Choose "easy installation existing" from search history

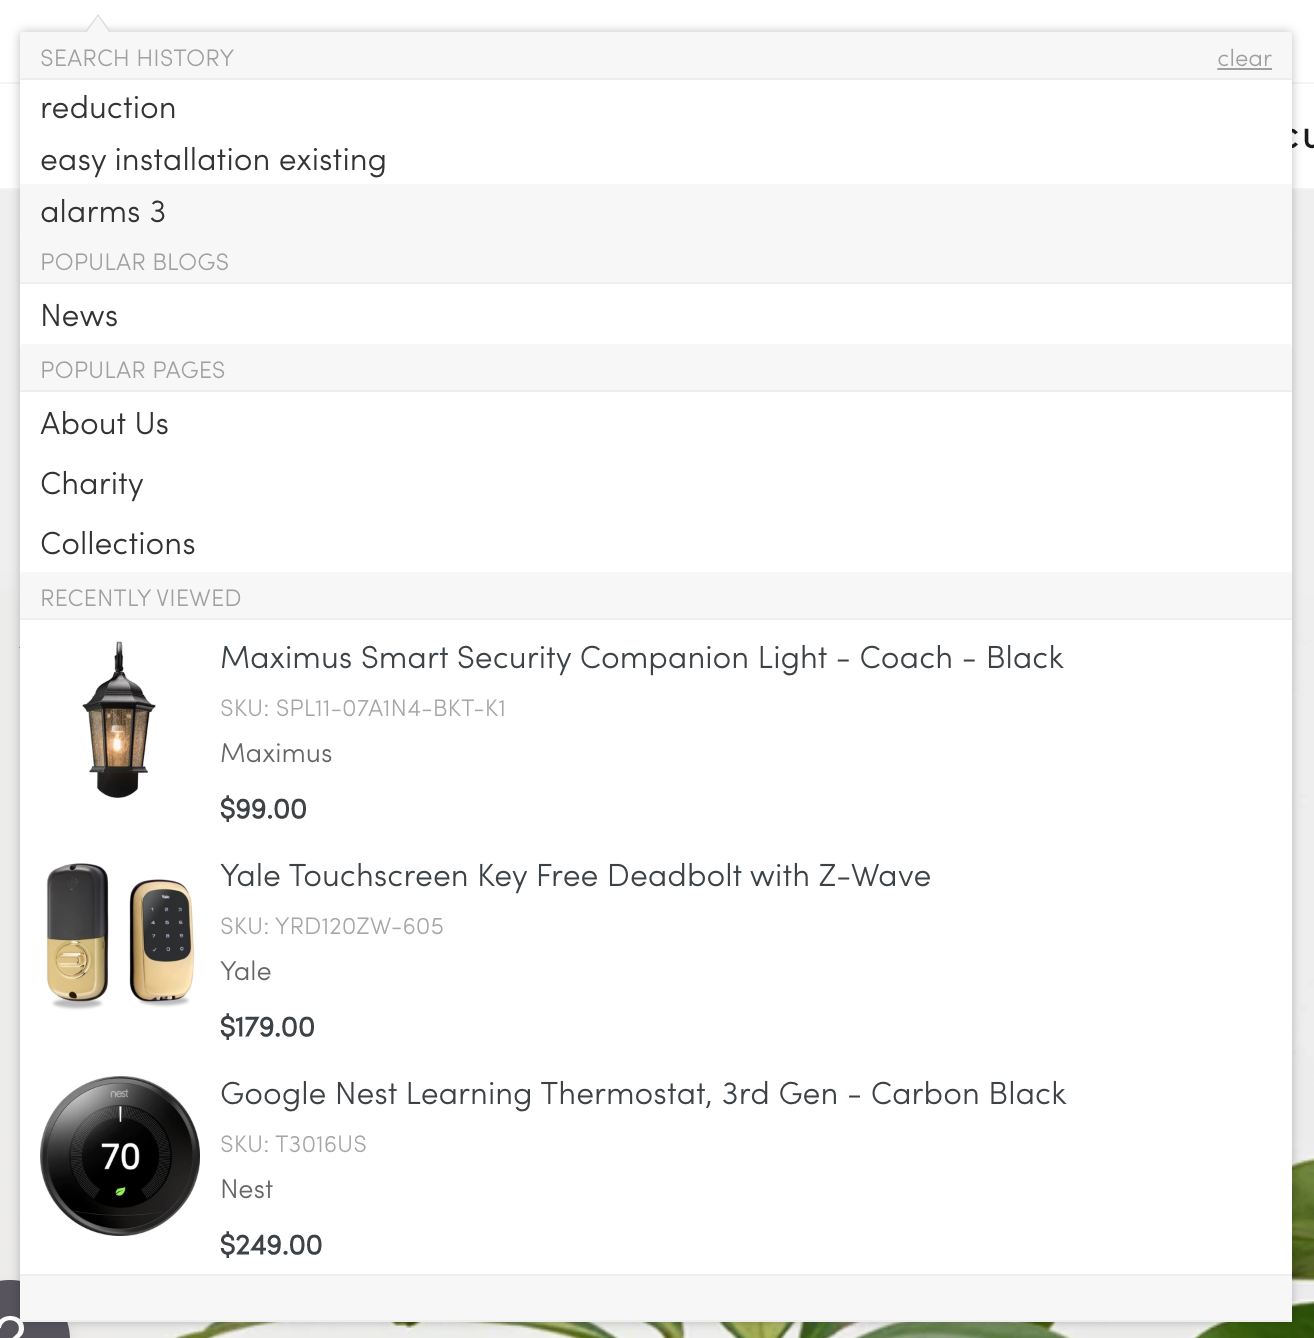pos(213,160)
